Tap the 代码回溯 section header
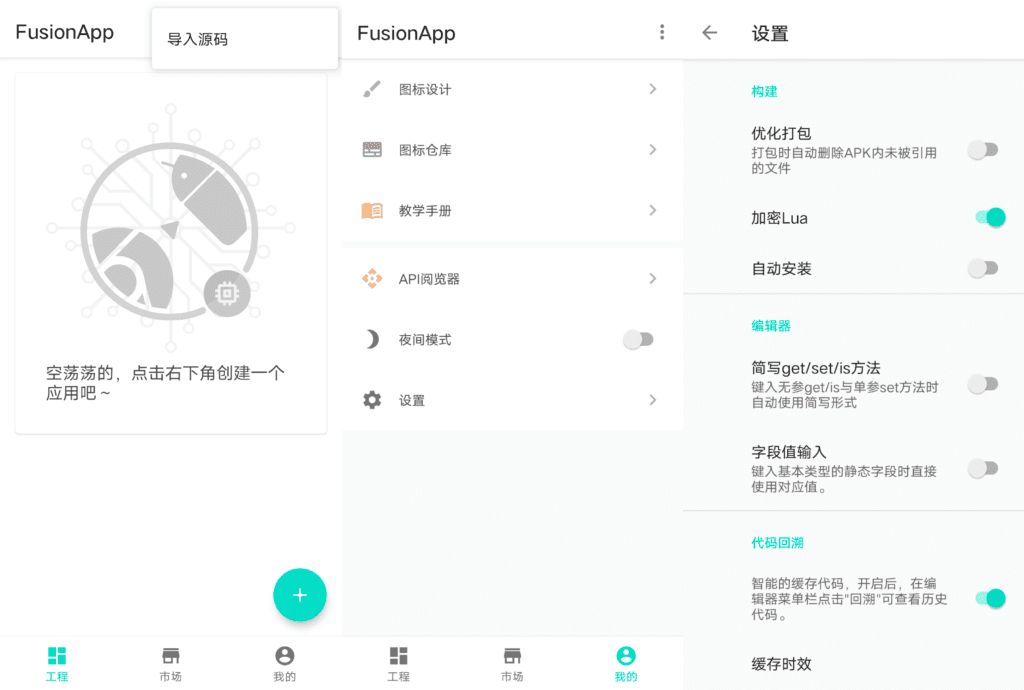The image size is (1024, 690). click(777, 543)
